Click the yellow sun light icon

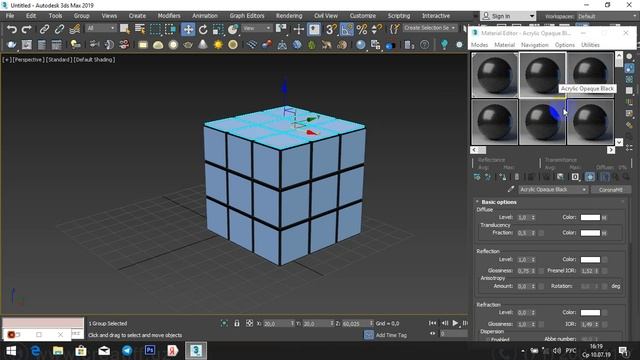pos(218,45)
